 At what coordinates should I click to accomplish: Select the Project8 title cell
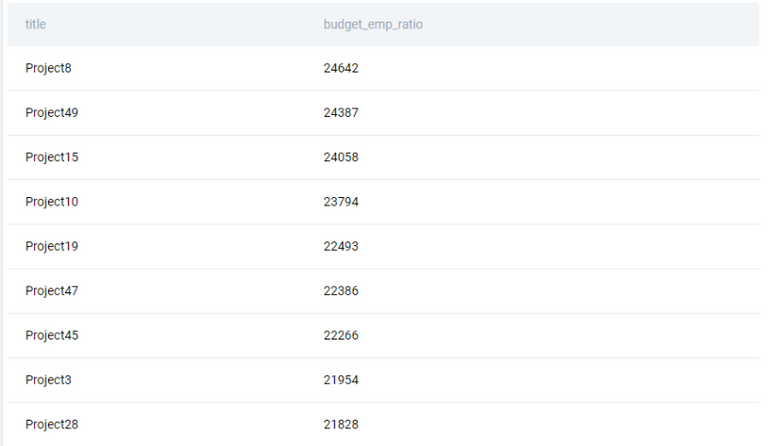point(48,68)
